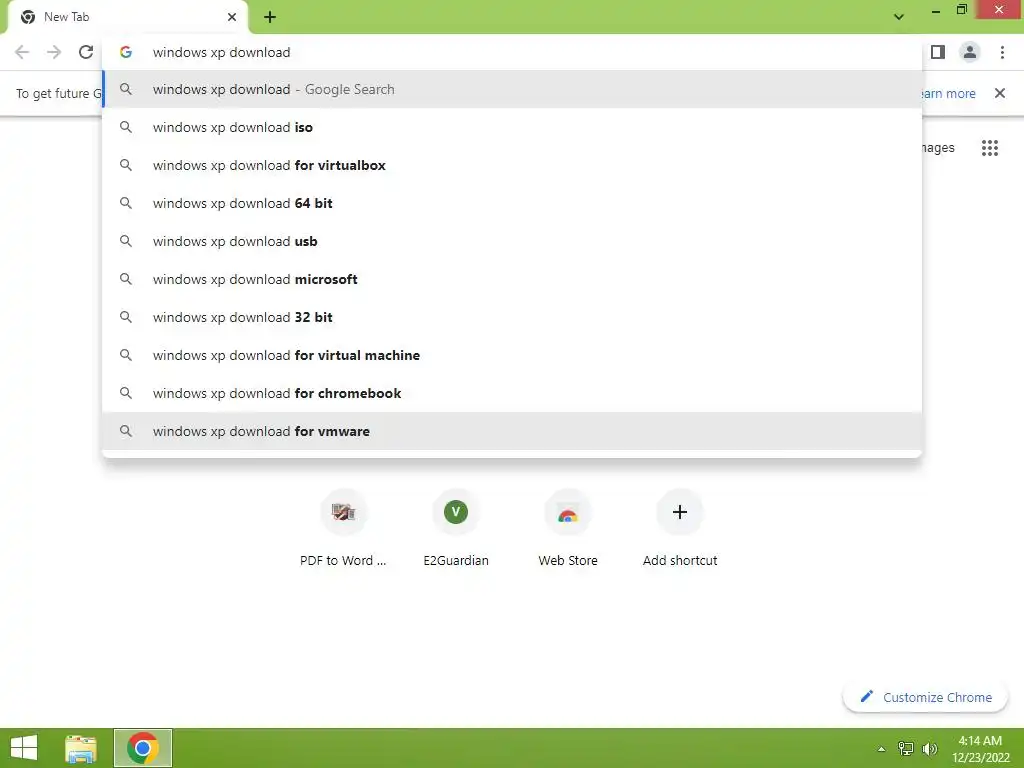
Task: Select 'for virtual machine' suggestion
Action: (x=512, y=355)
